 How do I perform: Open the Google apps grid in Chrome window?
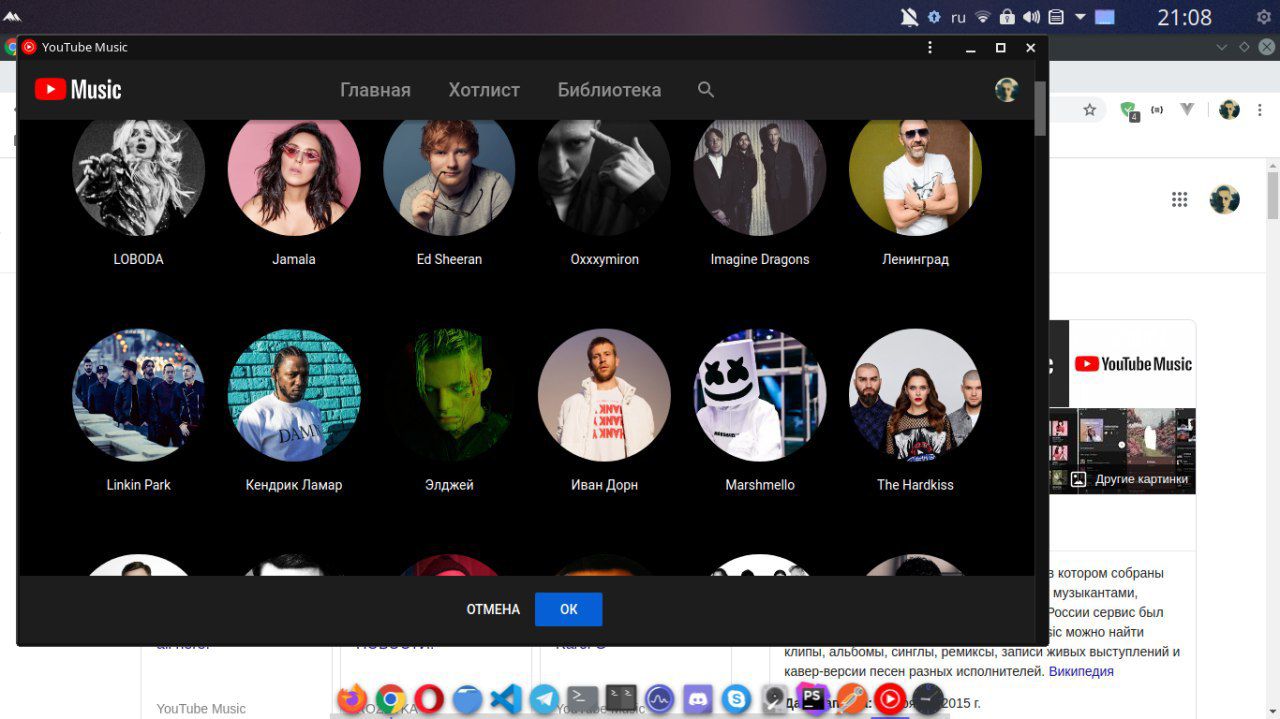[x=1180, y=199]
